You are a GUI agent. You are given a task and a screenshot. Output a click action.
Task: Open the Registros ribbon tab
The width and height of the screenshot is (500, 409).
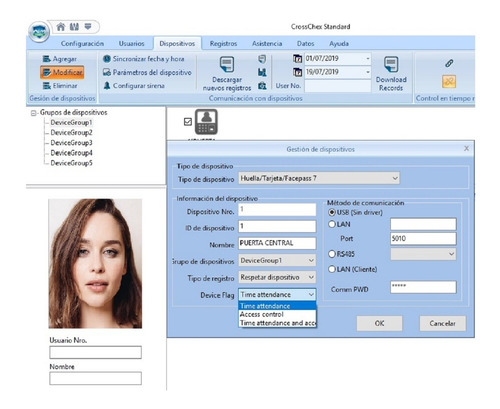click(x=223, y=44)
